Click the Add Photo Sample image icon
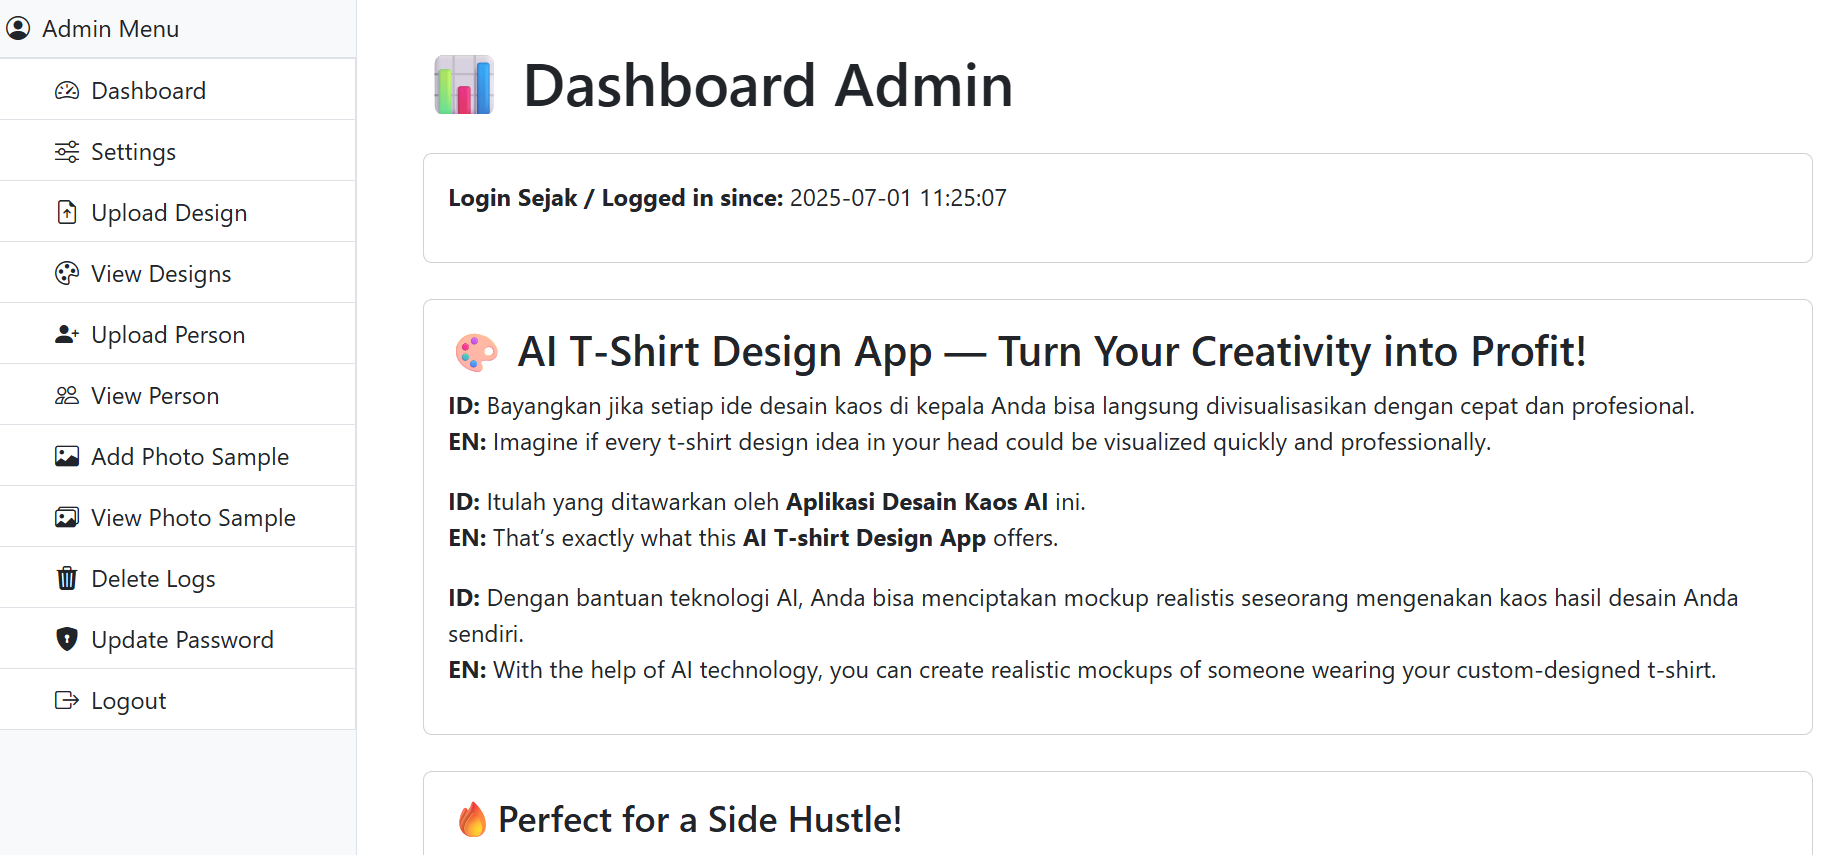The height and width of the screenshot is (855, 1847). [x=67, y=457]
